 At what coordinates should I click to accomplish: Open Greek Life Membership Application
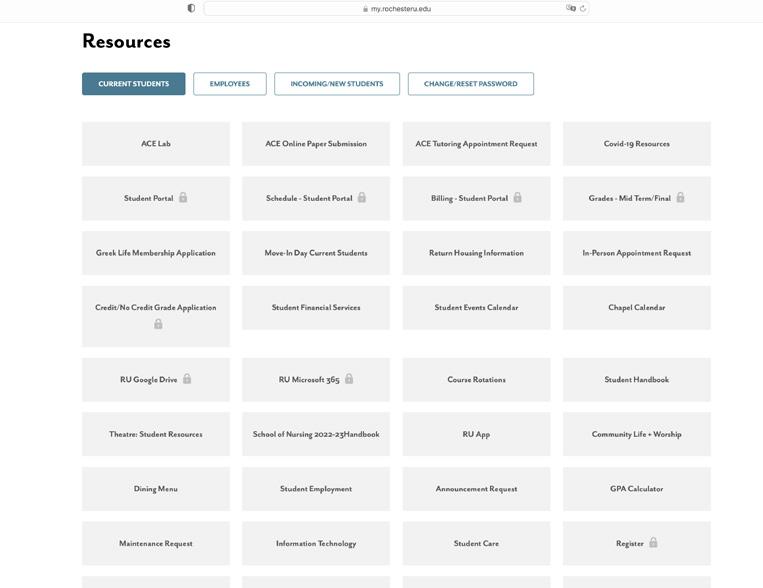[156, 253]
